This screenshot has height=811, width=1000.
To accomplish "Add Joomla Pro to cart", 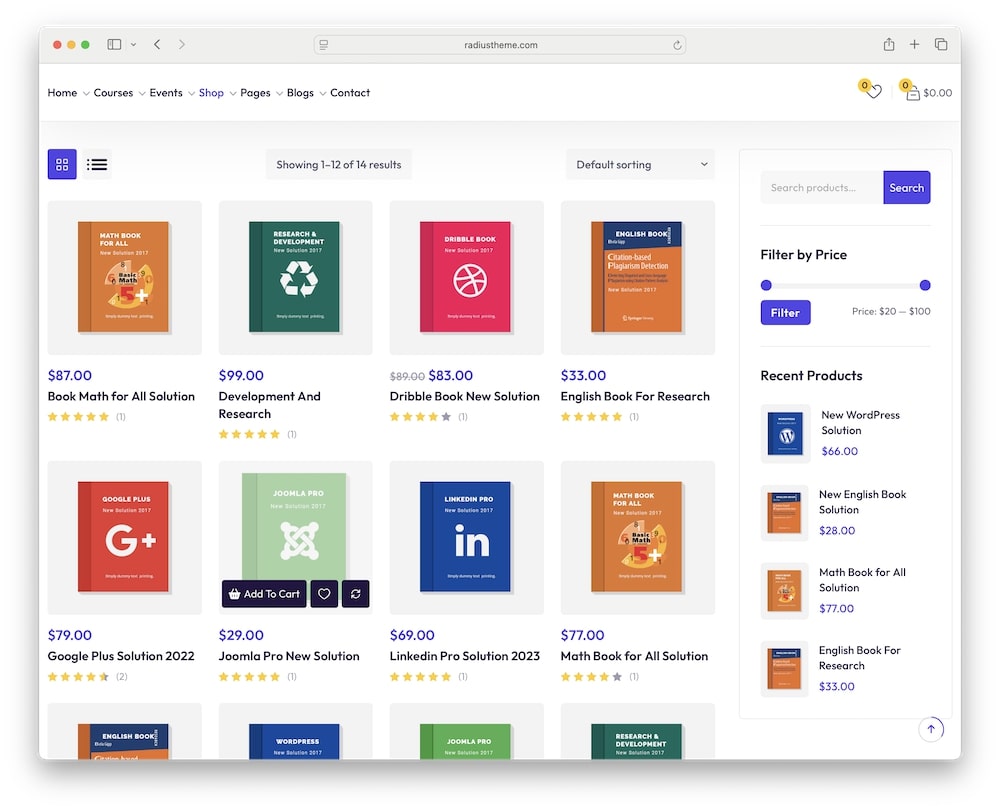I will coord(264,594).
